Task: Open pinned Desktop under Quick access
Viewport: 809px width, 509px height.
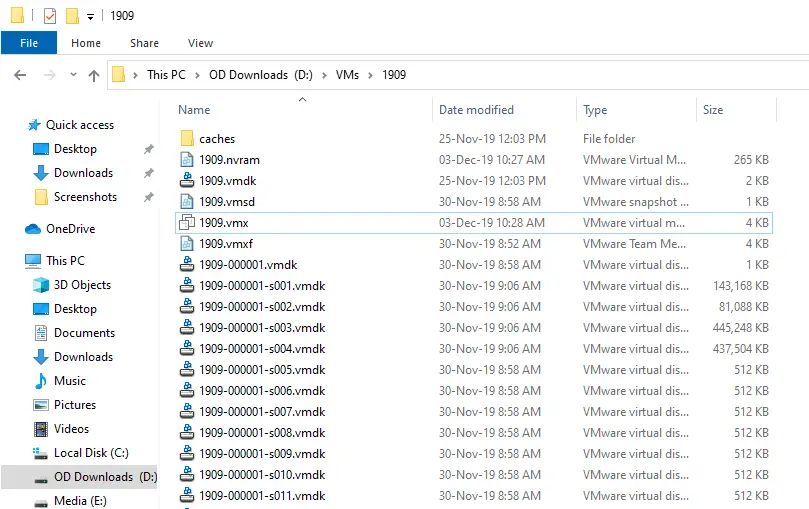Action: [x=75, y=149]
